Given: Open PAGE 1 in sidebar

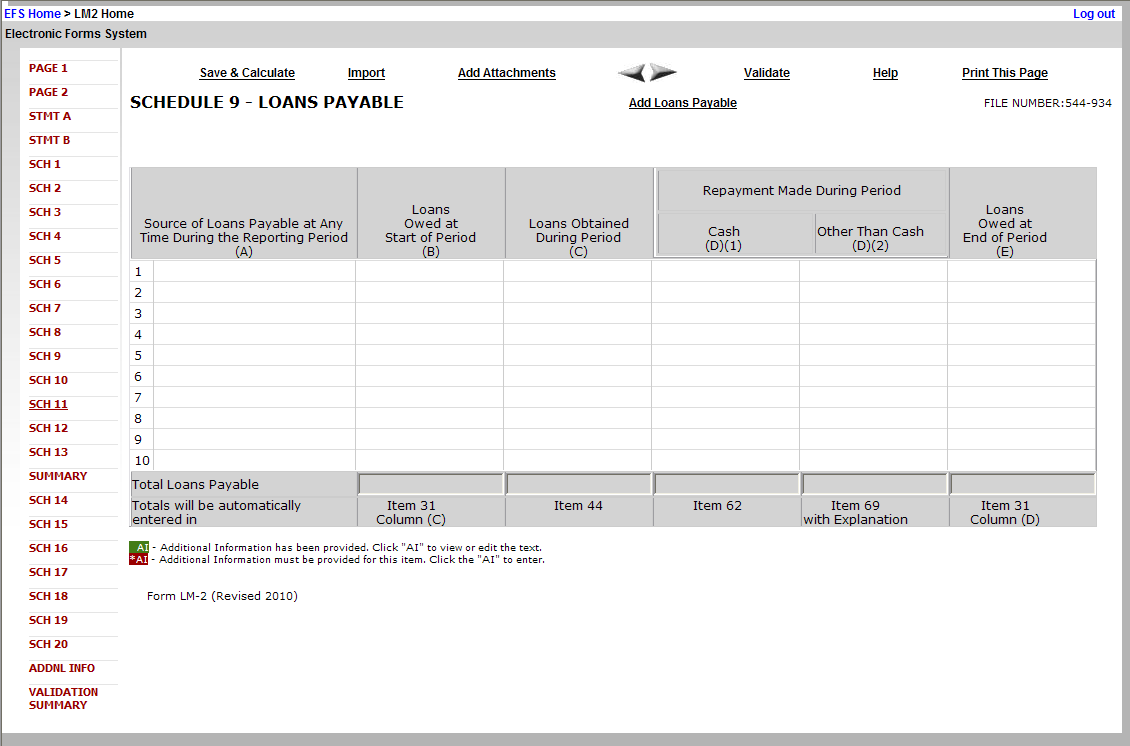Looking at the screenshot, I should [48, 68].
